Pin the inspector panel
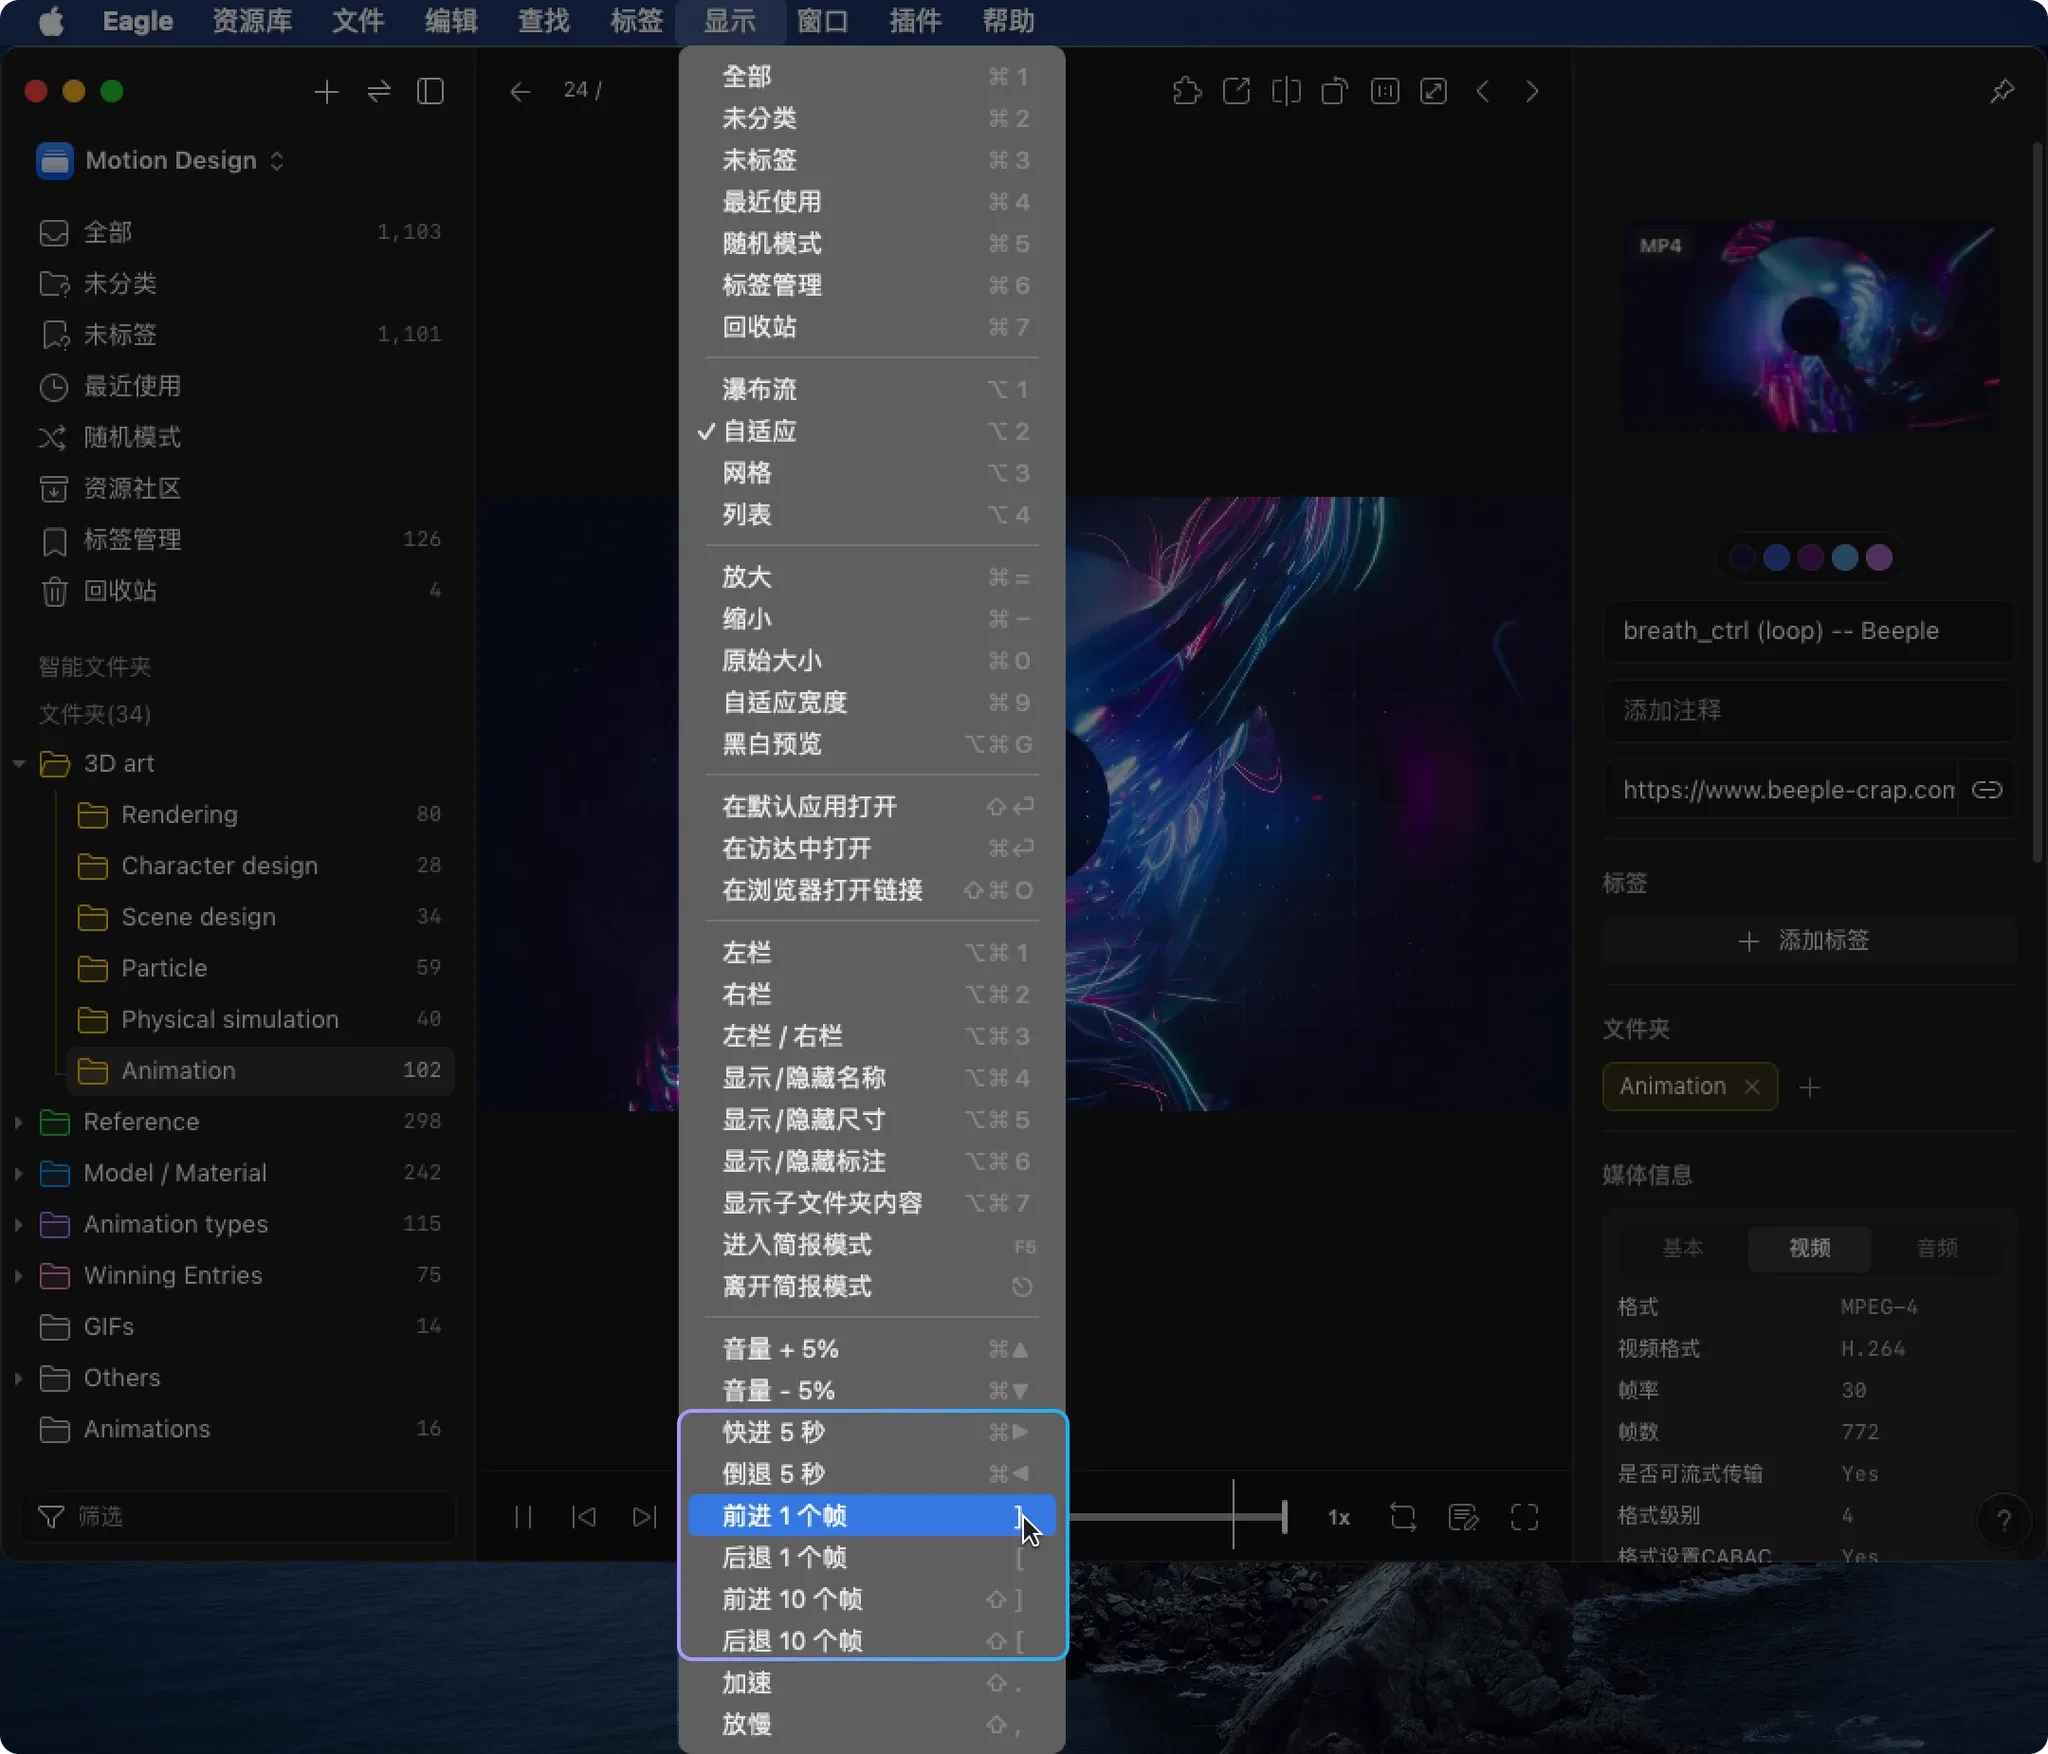The image size is (2048, 1754). tap(2001, 92)
